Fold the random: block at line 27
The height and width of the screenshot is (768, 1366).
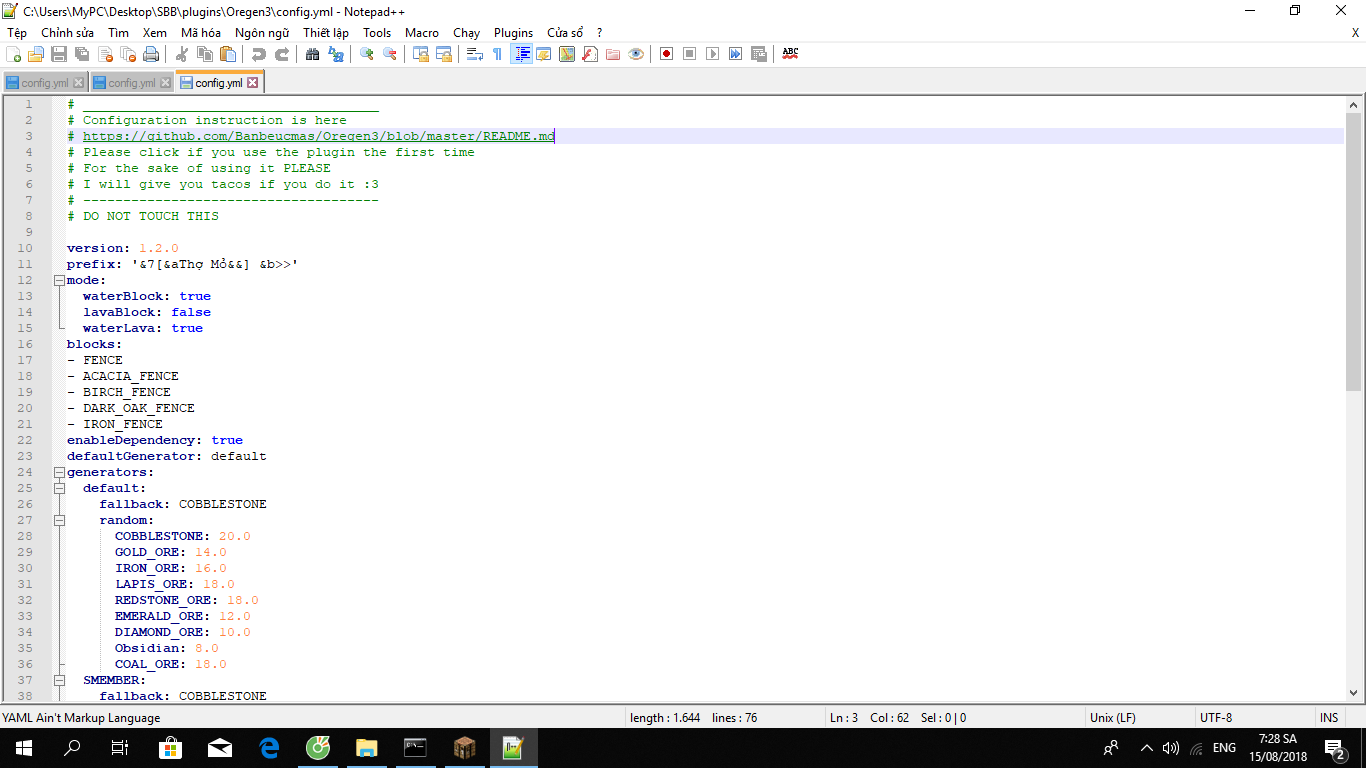pos(59,520)
